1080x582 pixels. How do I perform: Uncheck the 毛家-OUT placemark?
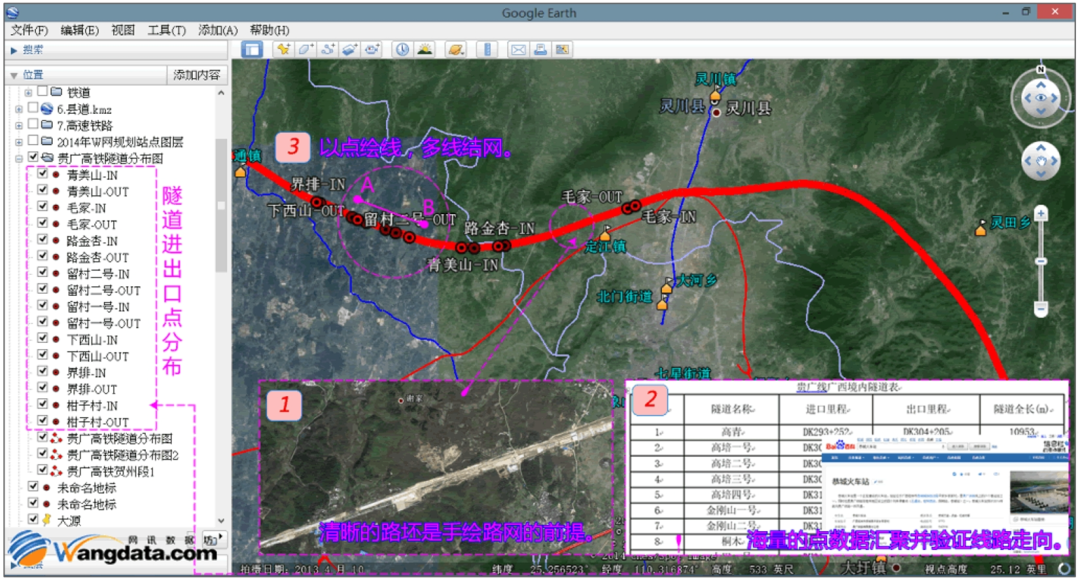pos(43,224)
